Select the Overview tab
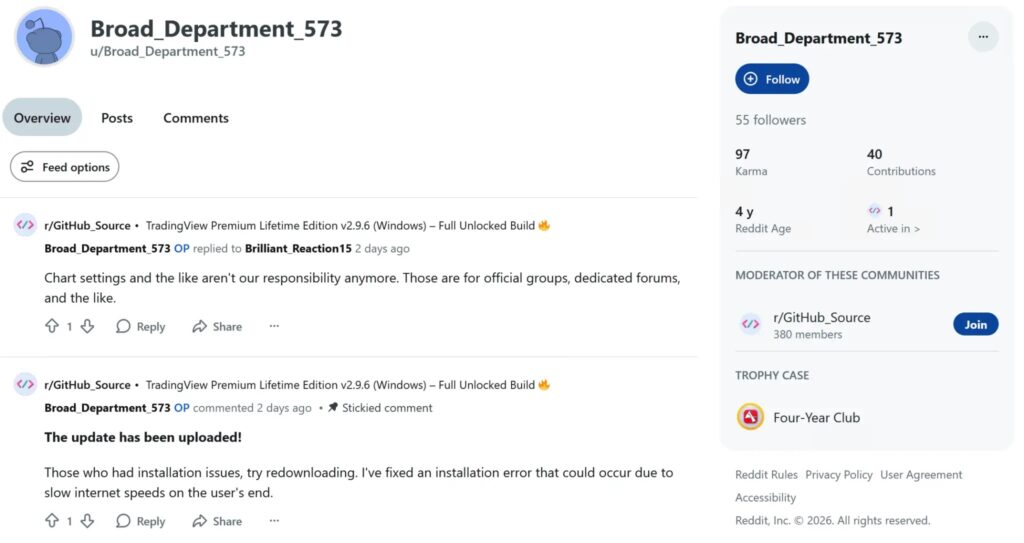1024x543 pixels. coord(42,118)
